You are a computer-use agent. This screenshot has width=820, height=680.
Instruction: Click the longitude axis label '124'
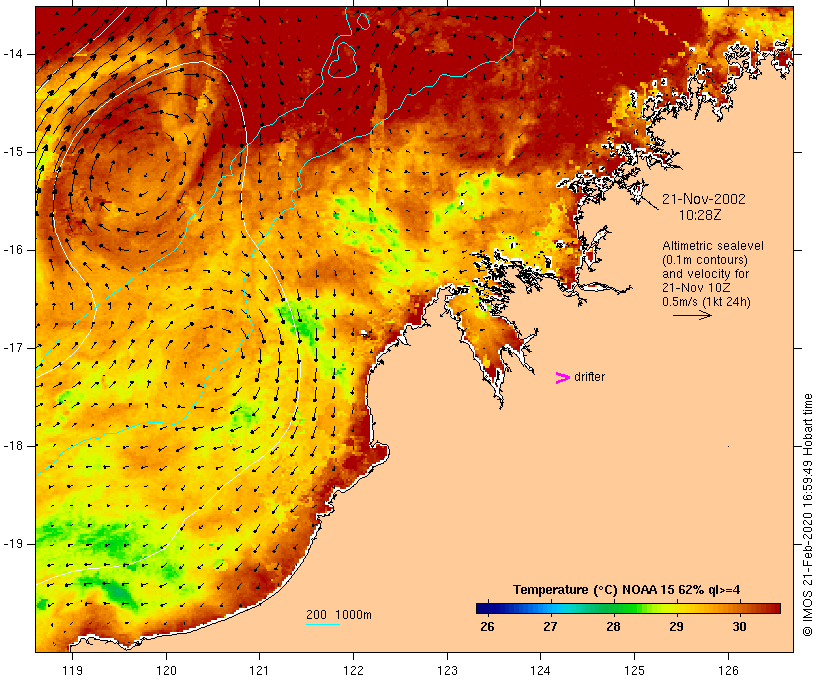point(540,670)
